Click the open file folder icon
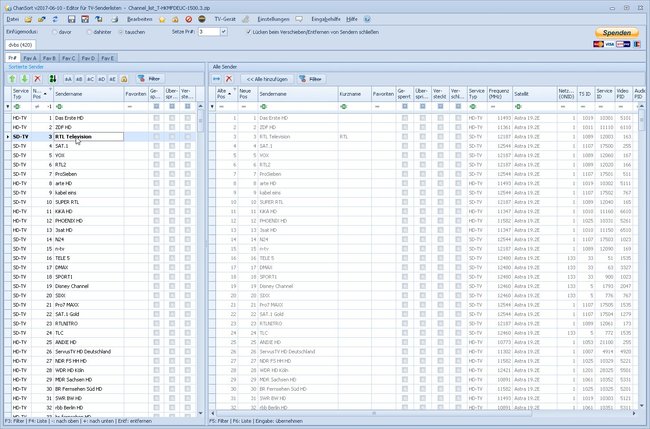The height and width of the screenshot is (429, 650). coord(28,19)
